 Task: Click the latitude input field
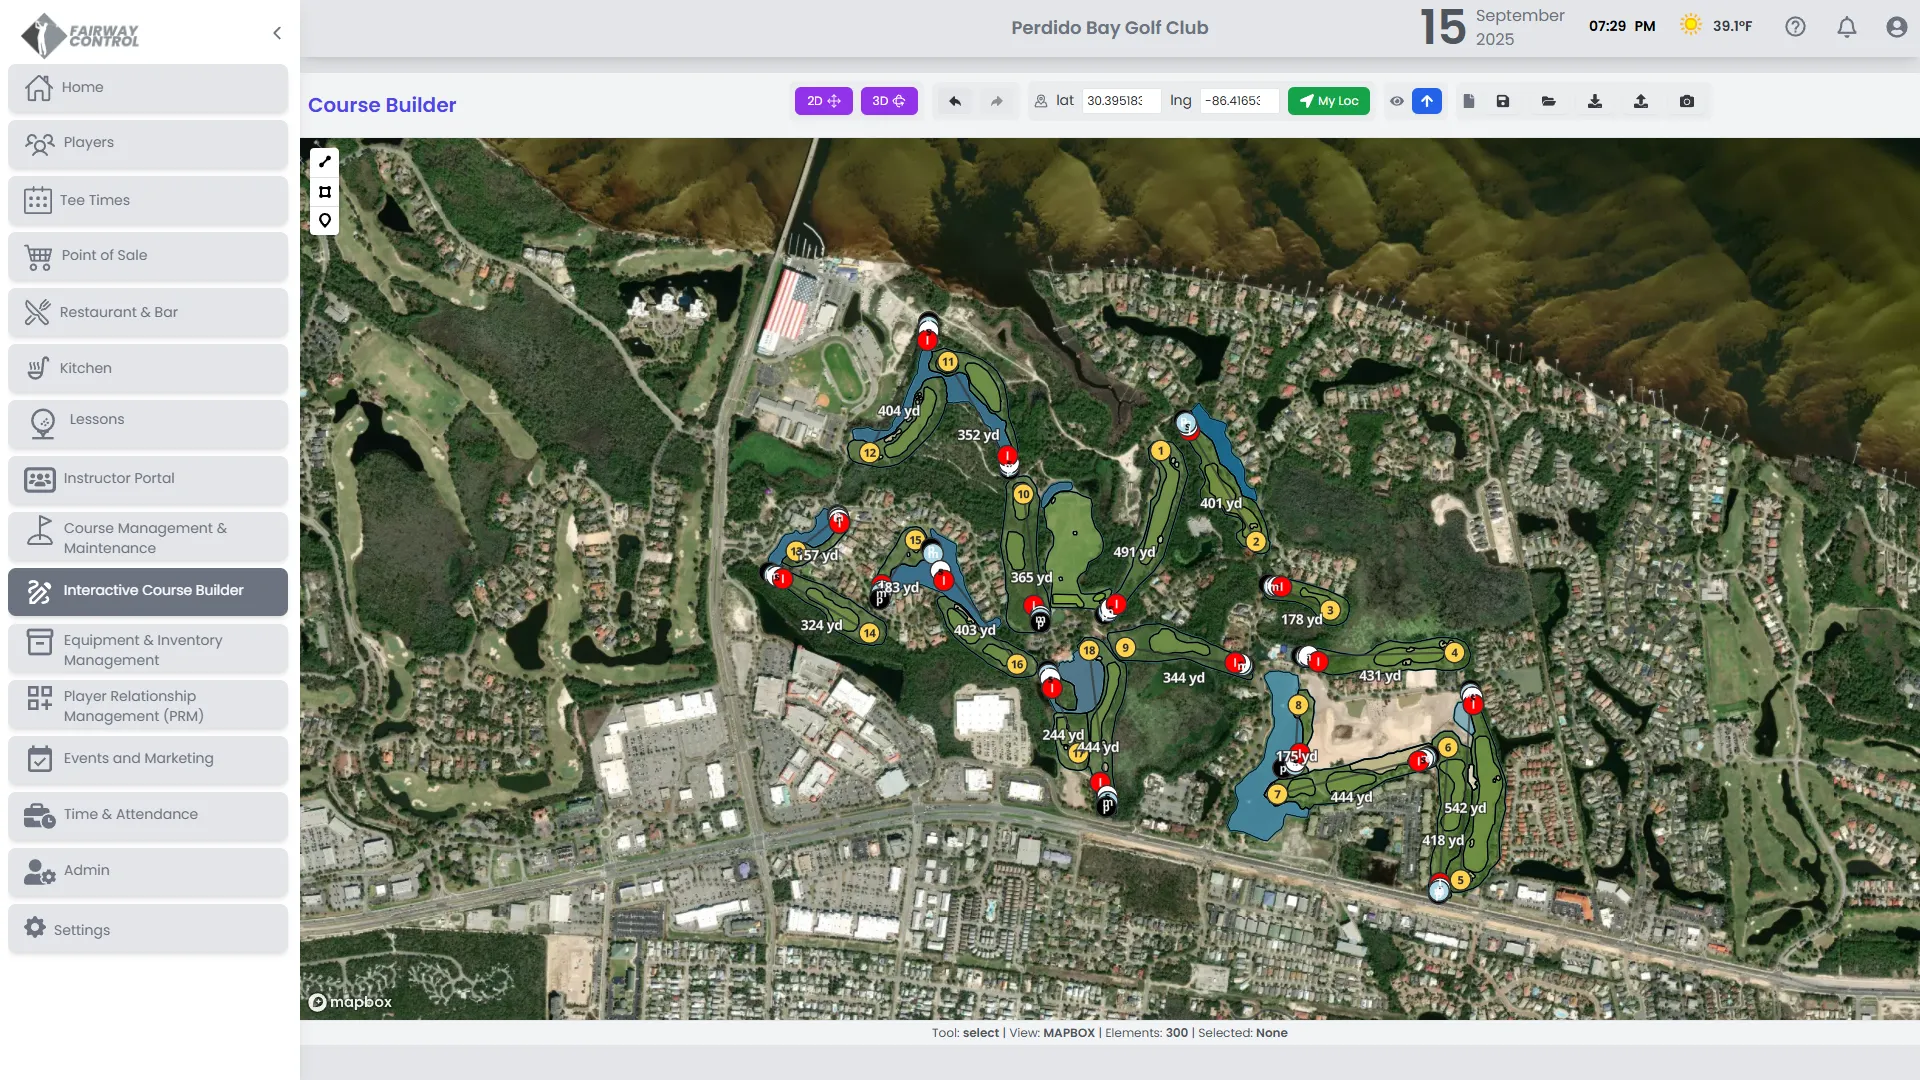coord(1120,101)
